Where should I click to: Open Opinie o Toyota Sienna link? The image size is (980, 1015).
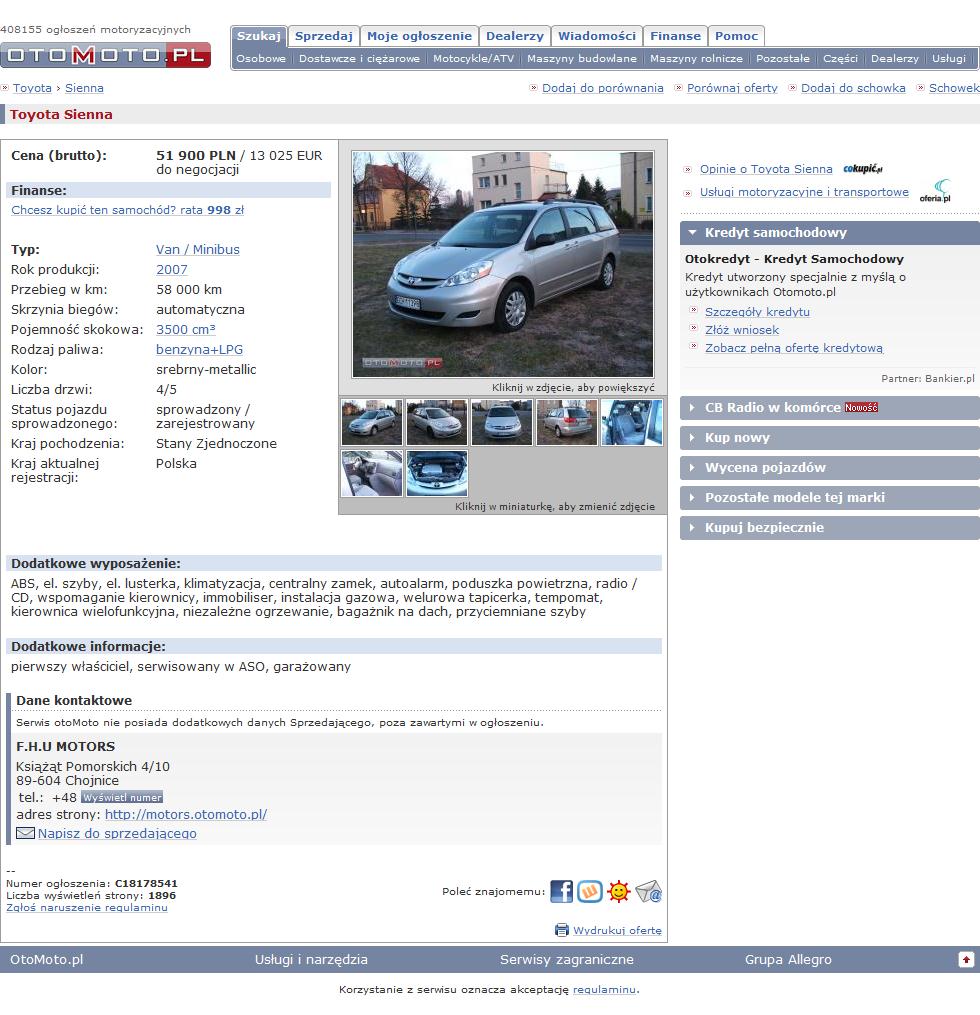[766, 169]
